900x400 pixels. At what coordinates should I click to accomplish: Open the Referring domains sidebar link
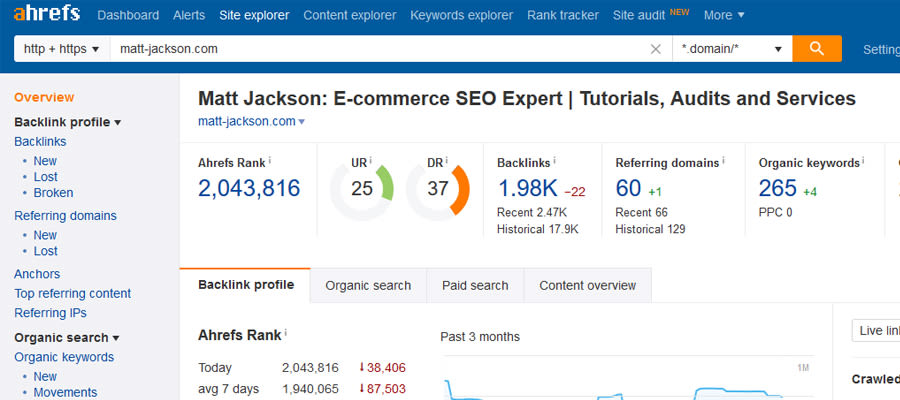[65, 216]
